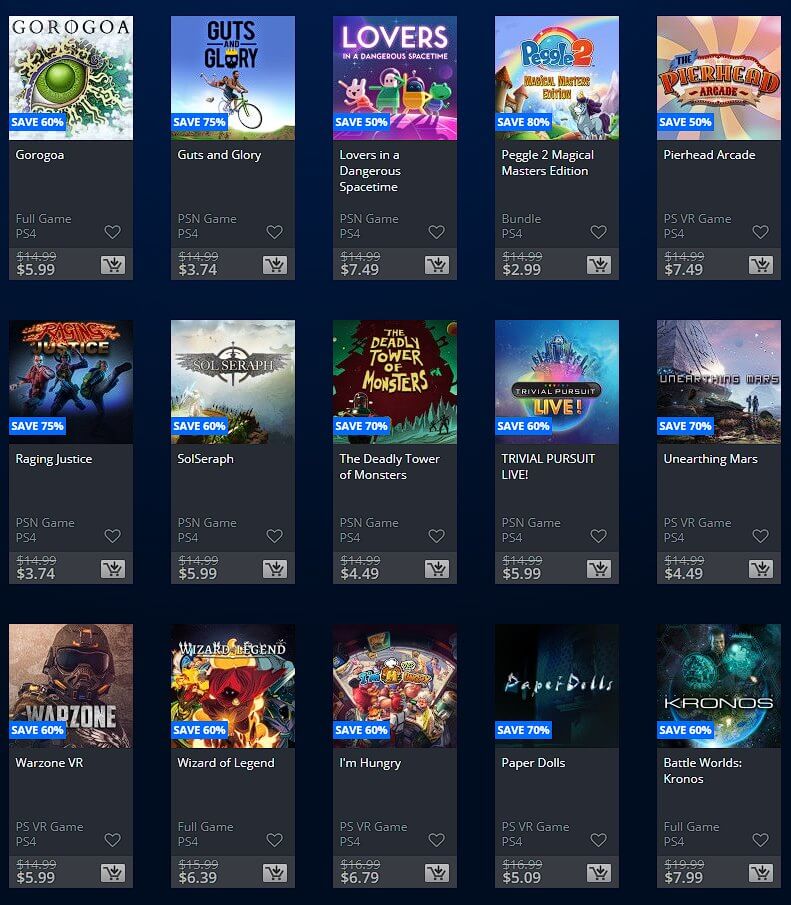
Task: Add Peggle 2 Magical Masters Edition to cart
Action: 599,265
